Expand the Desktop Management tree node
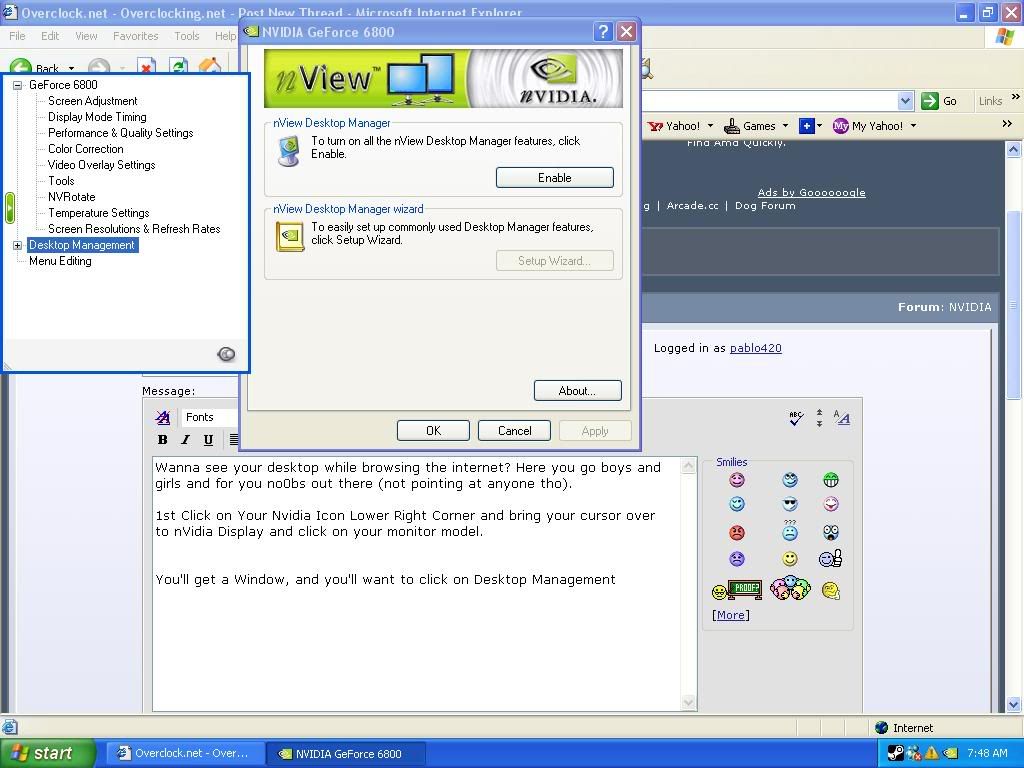Image resolution: width=1024 pixels, height=768 pixels. pos(18,245)
